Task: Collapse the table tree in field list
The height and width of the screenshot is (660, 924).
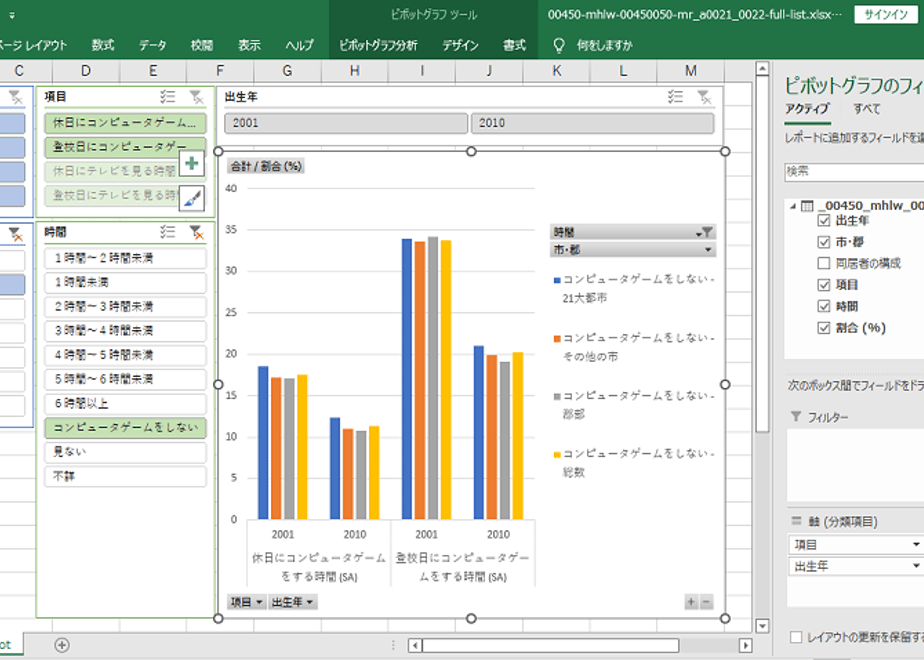Action: click(793, 206)
